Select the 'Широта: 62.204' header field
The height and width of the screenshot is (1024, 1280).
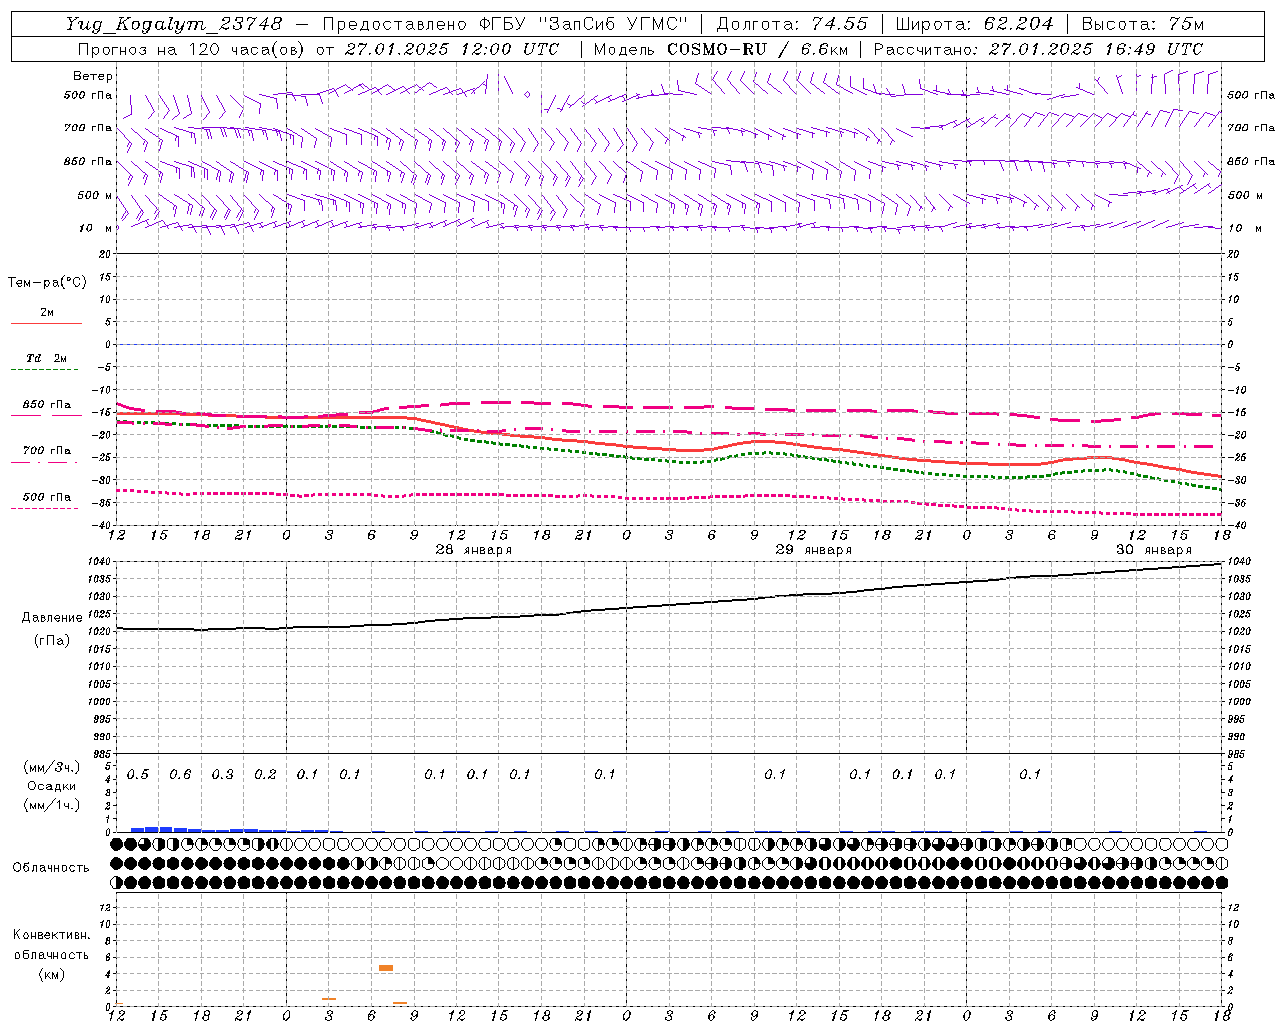pos(974,24)
